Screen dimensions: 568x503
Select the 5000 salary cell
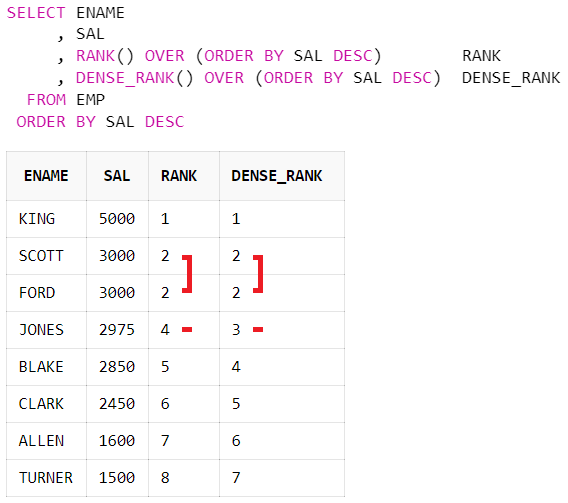[117, 219]
